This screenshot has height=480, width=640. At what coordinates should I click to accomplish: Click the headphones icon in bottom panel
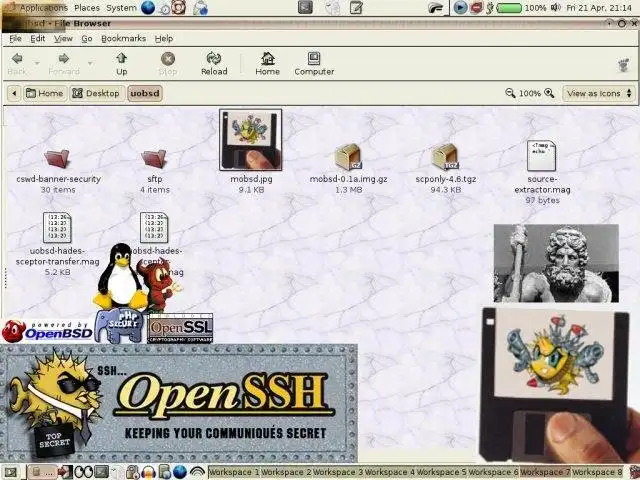point(149,472)
